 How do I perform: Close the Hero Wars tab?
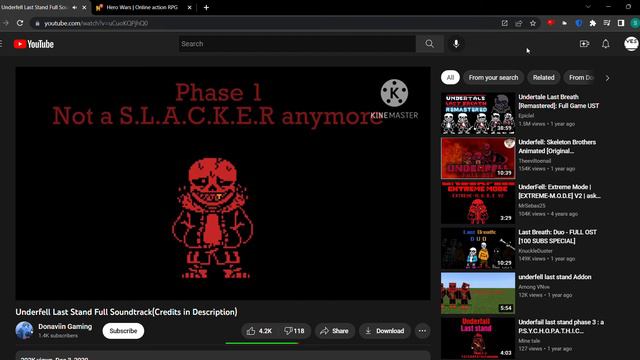point(189,7)
